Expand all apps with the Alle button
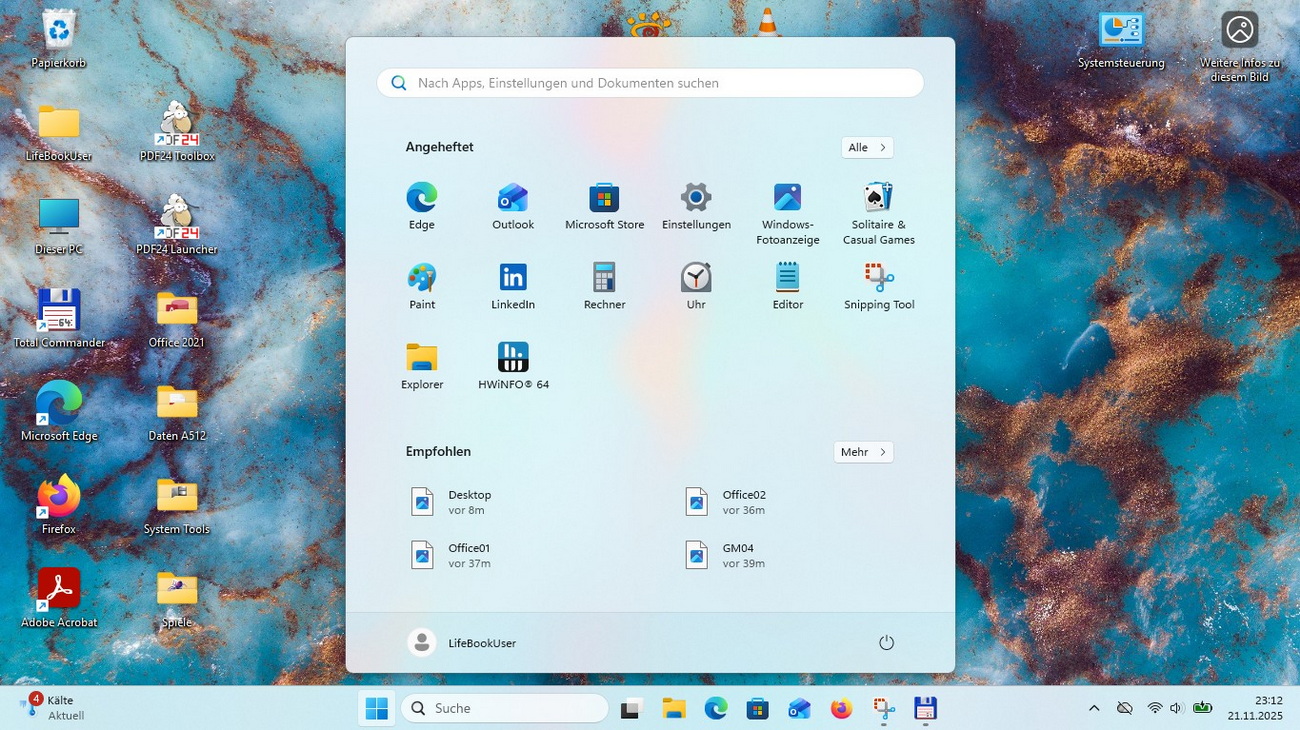1300x730 pixels. click(867, 148)
